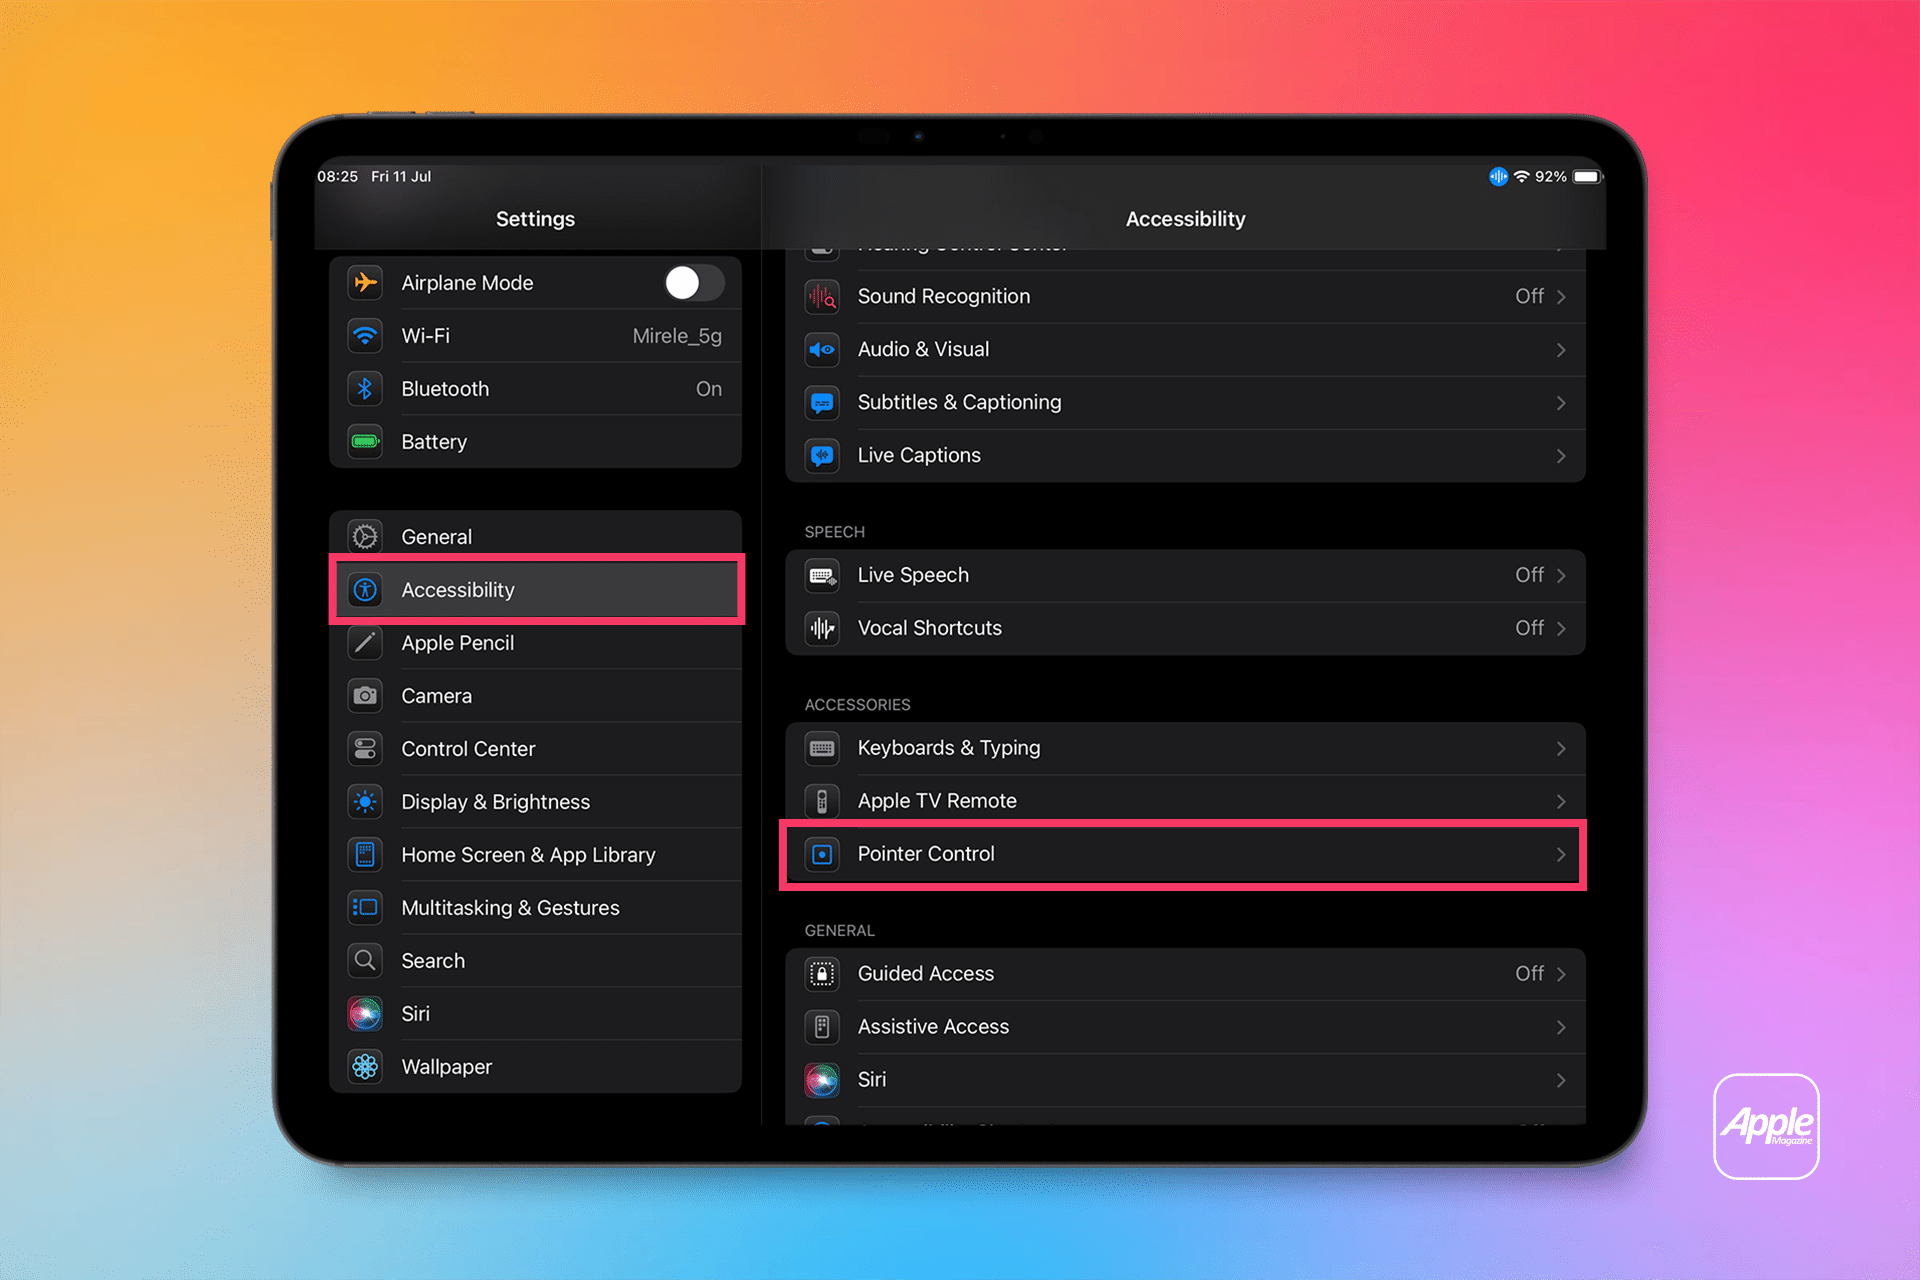
Task: Click the Pointer Control icon
Action: [822, 855]
